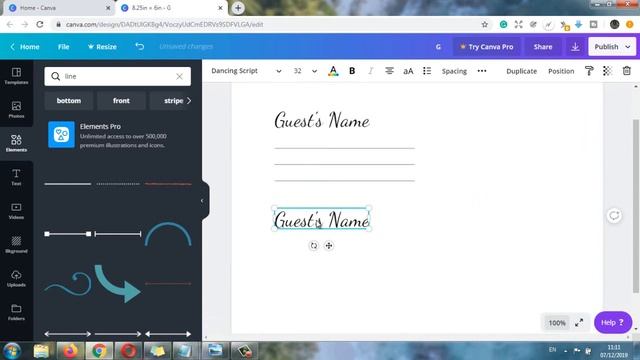Change text alignment

pos(389,71)
